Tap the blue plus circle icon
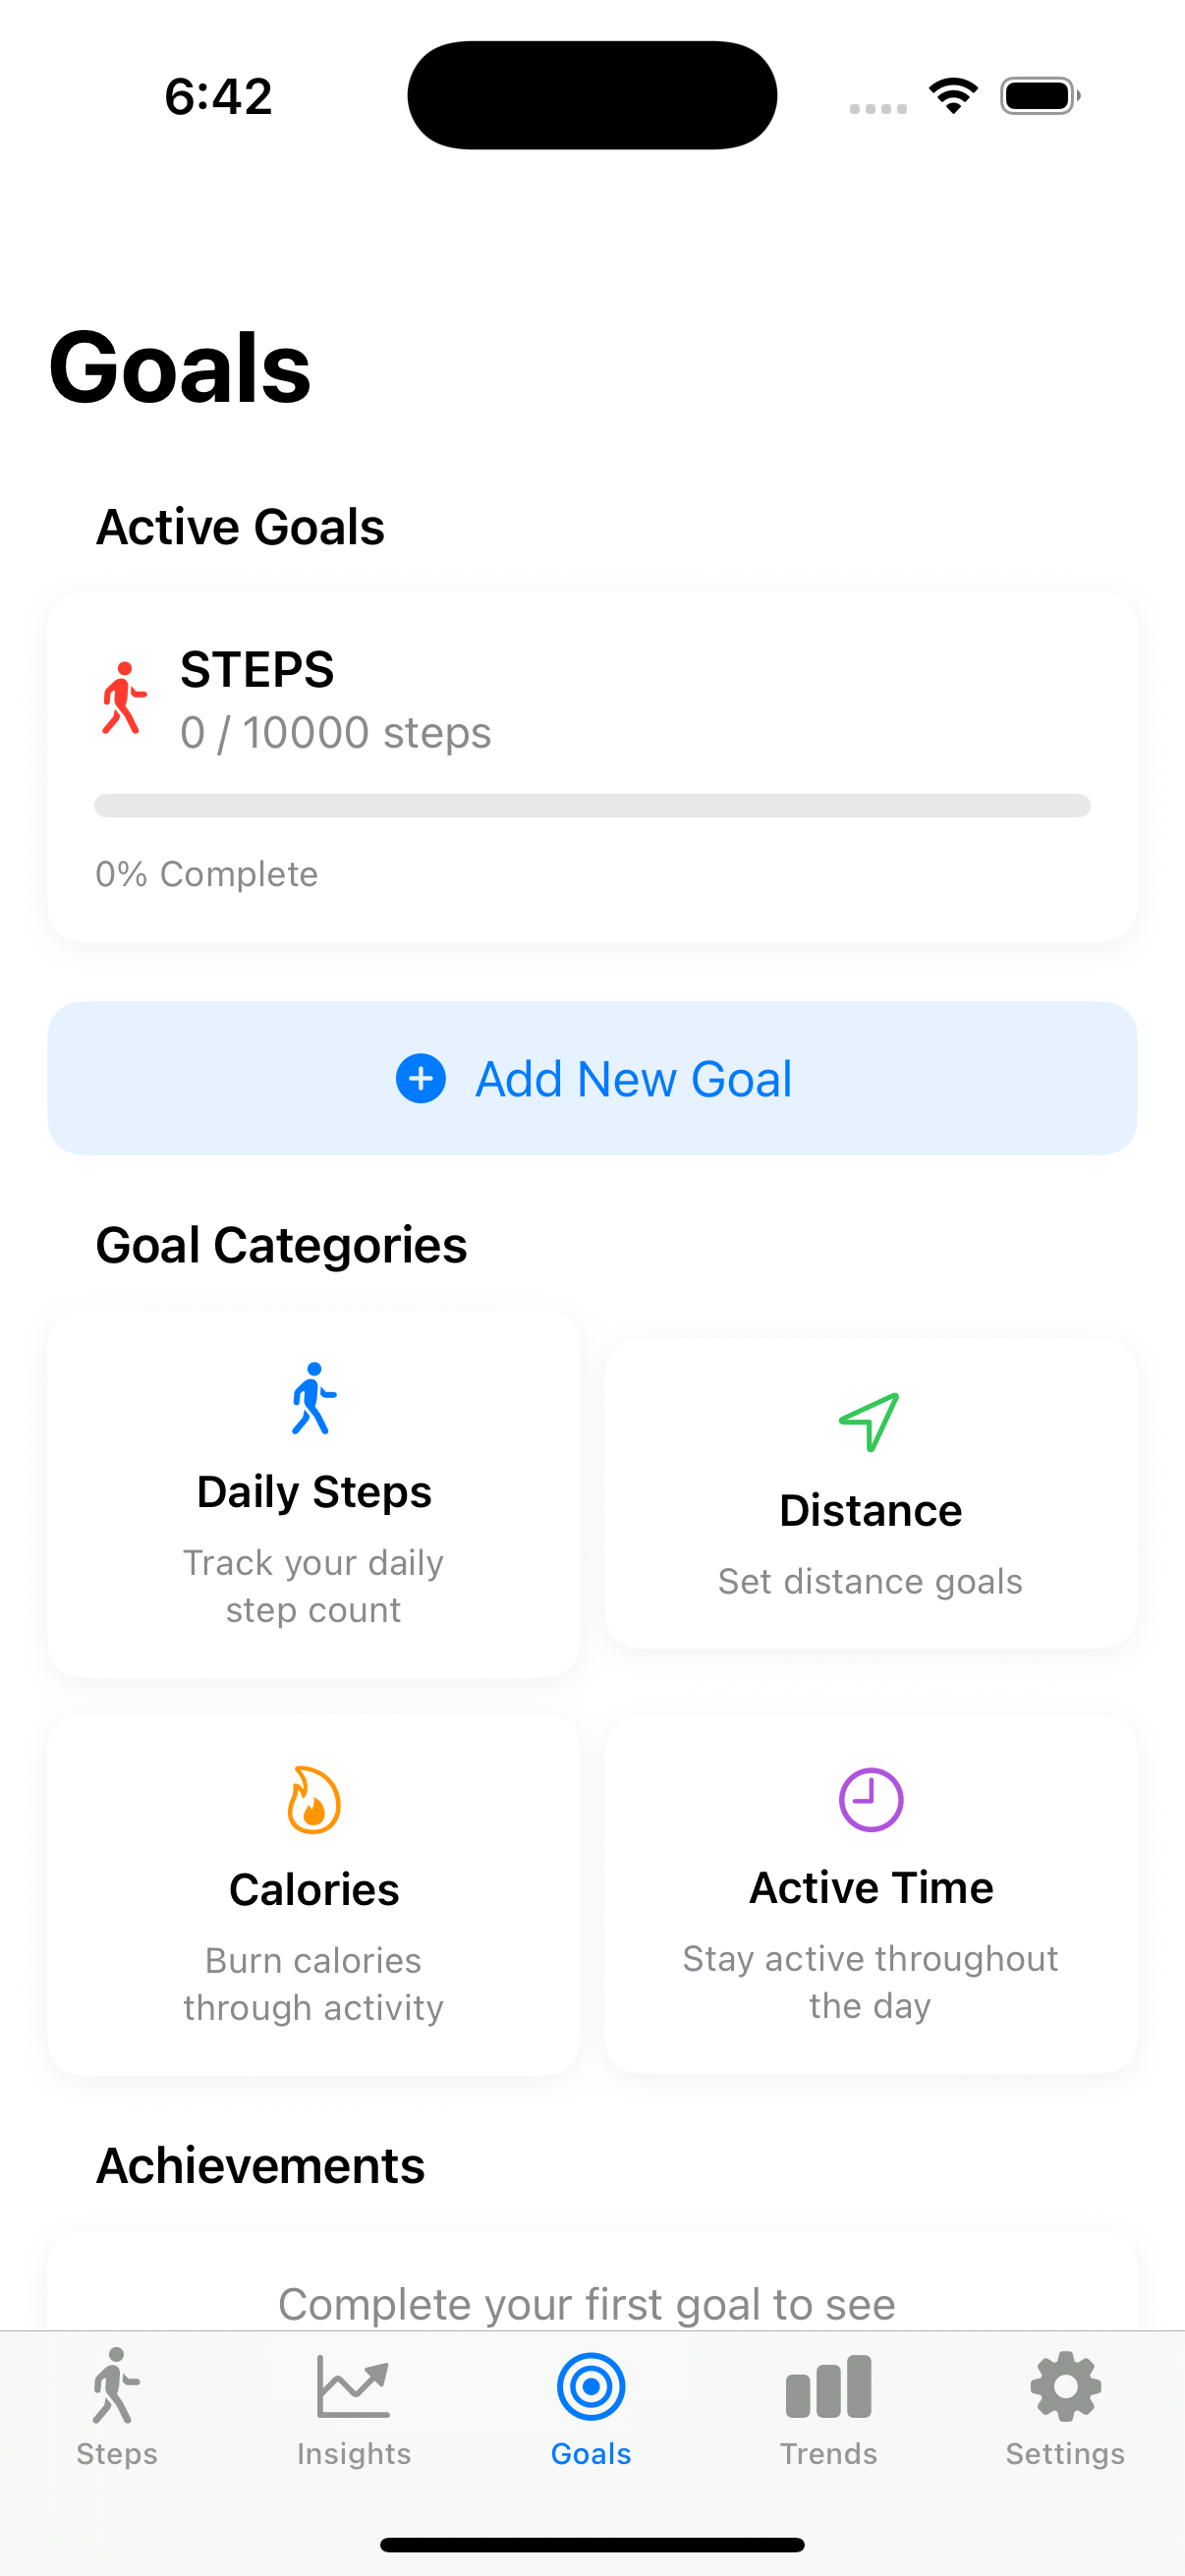Image resolution: width=1185 pixels, height=2576 pixels. [421, 1079]
